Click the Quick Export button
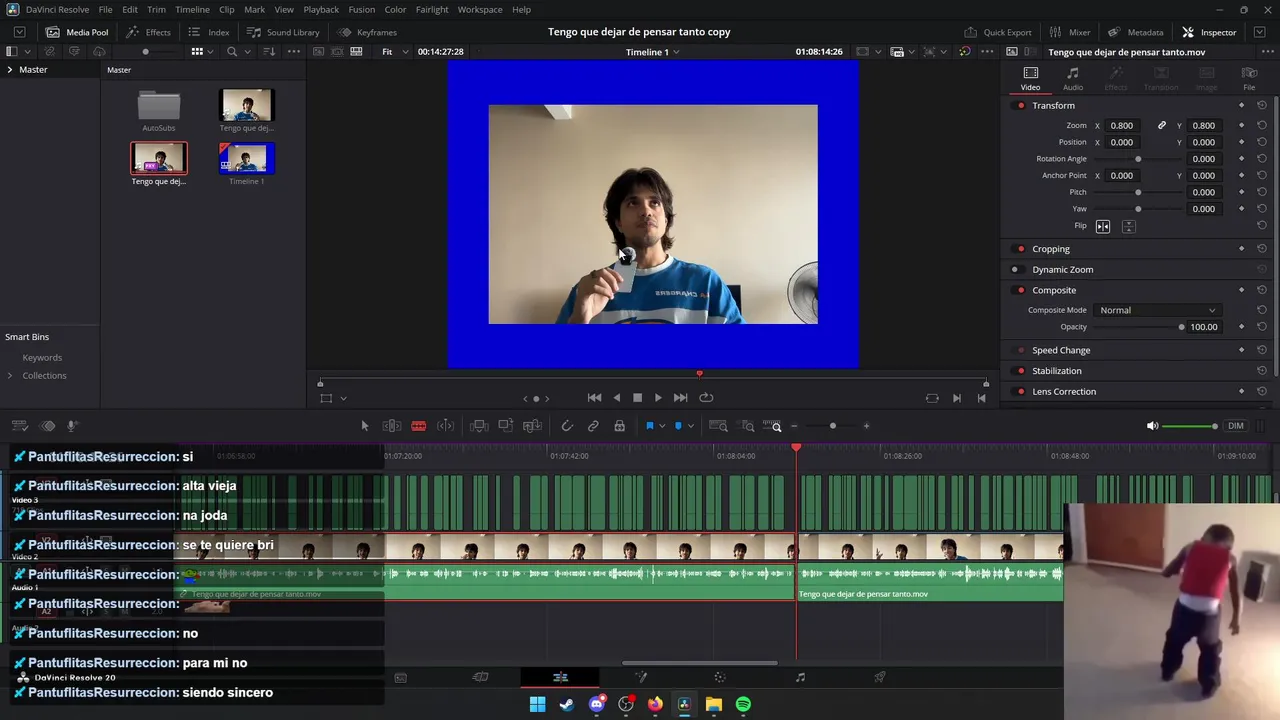This screenshot has width=1280, height=720. tap(997, 32)
